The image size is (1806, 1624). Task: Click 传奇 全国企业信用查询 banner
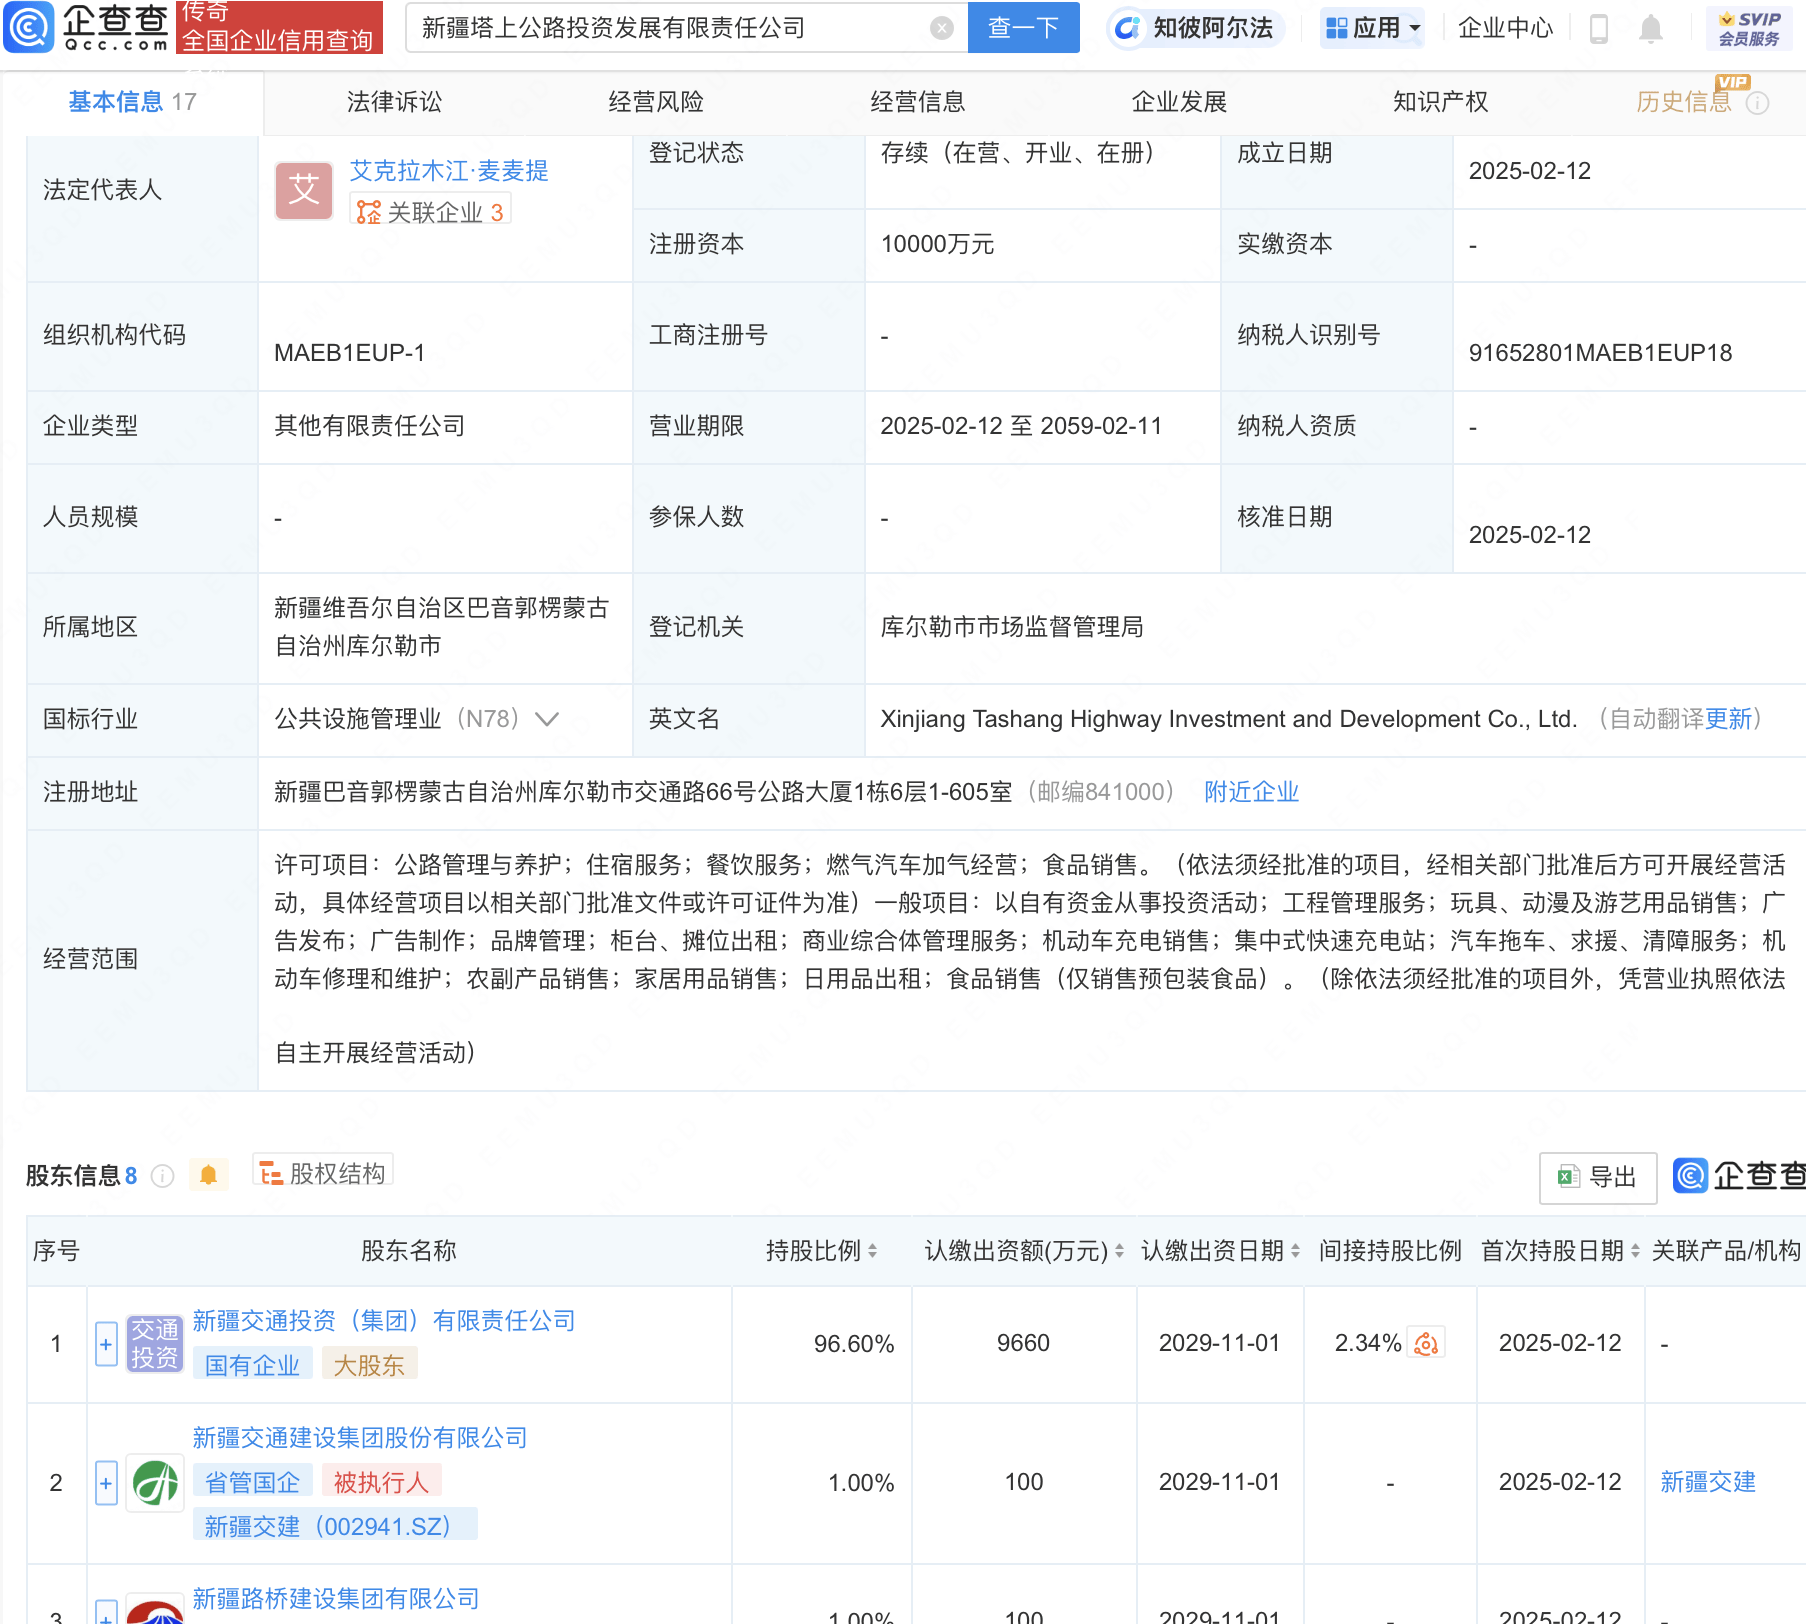pos(279,27)
